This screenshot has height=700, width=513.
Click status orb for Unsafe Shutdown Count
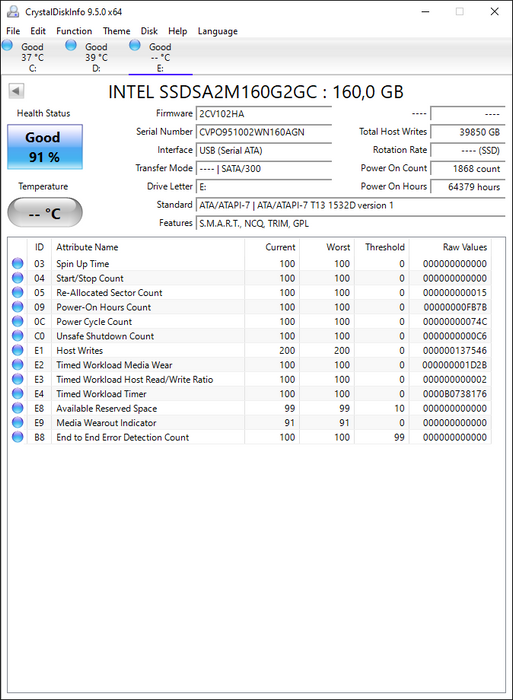coord(17,336)
